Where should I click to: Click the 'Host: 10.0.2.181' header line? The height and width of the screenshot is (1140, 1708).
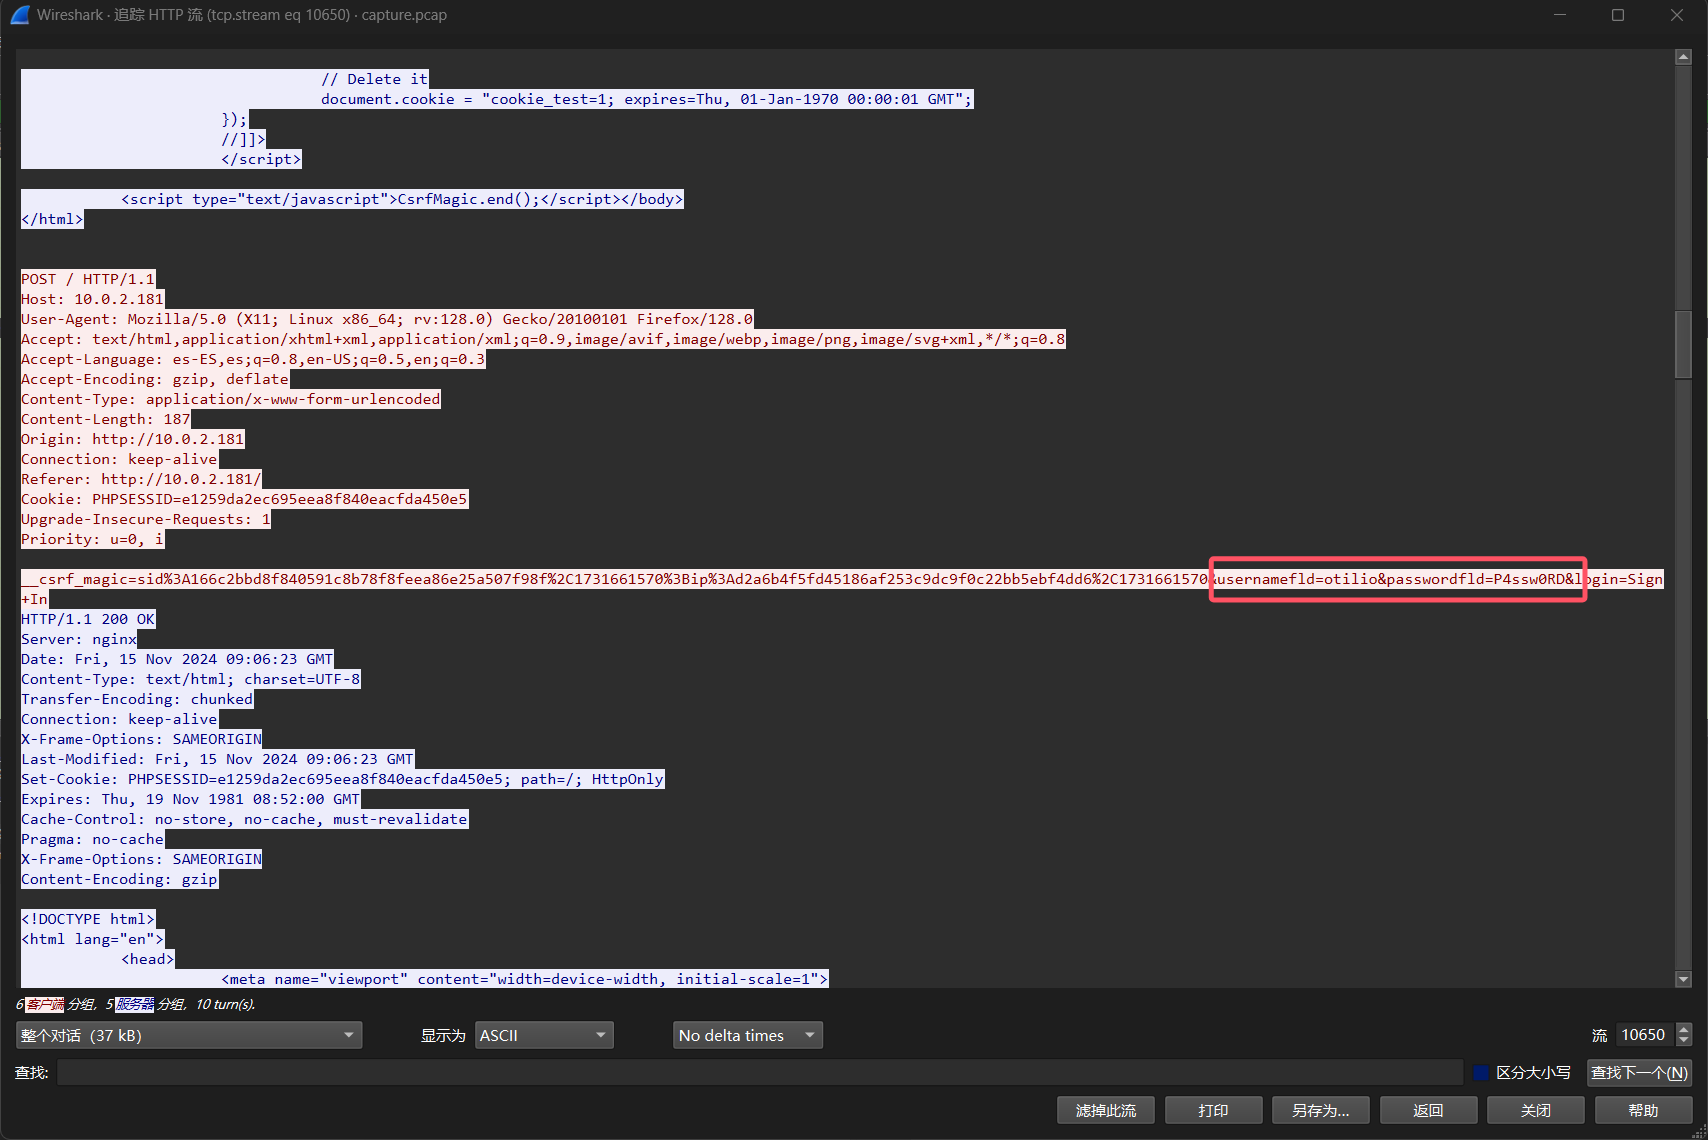(92, 299)
